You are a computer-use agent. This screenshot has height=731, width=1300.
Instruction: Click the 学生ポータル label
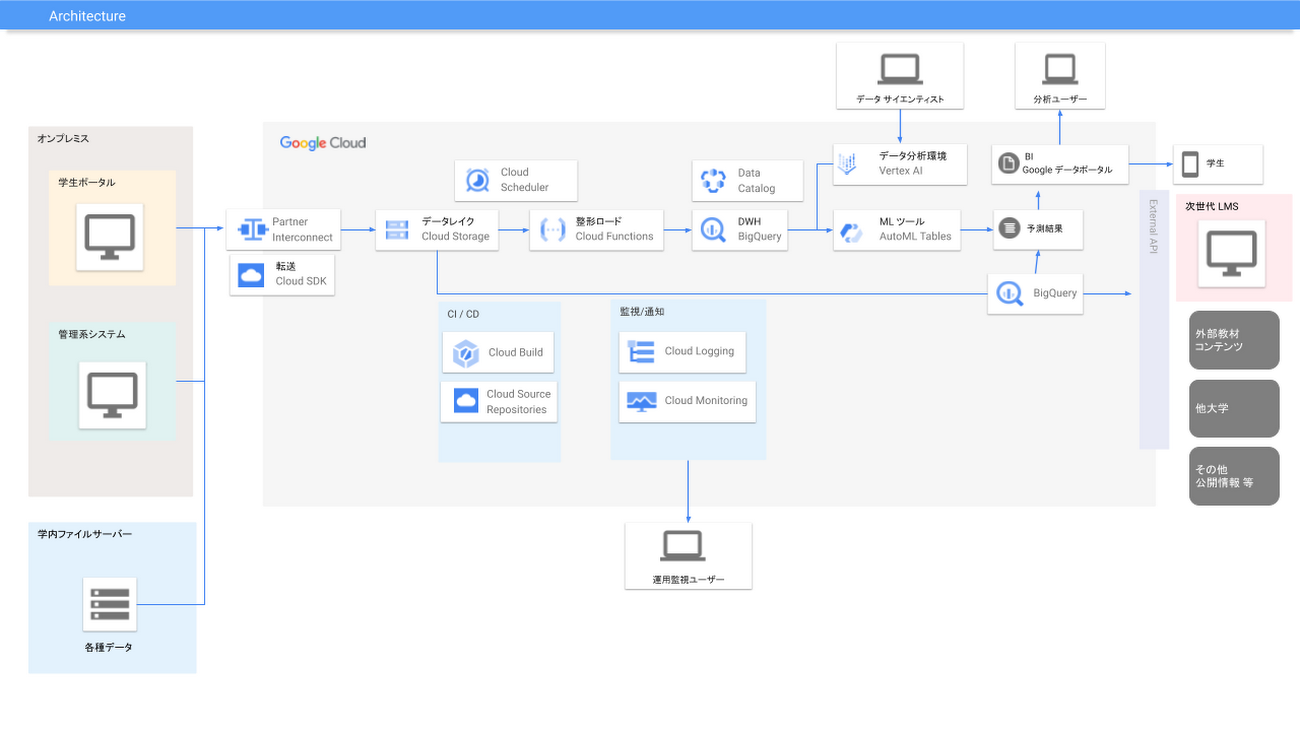(x=87, y=182)
